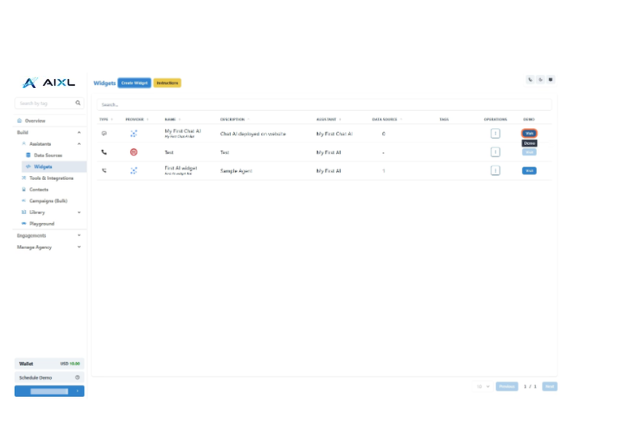Click the provider icon of the Test widget
This screenshot has width=621, height=432.
coord(134,152)
